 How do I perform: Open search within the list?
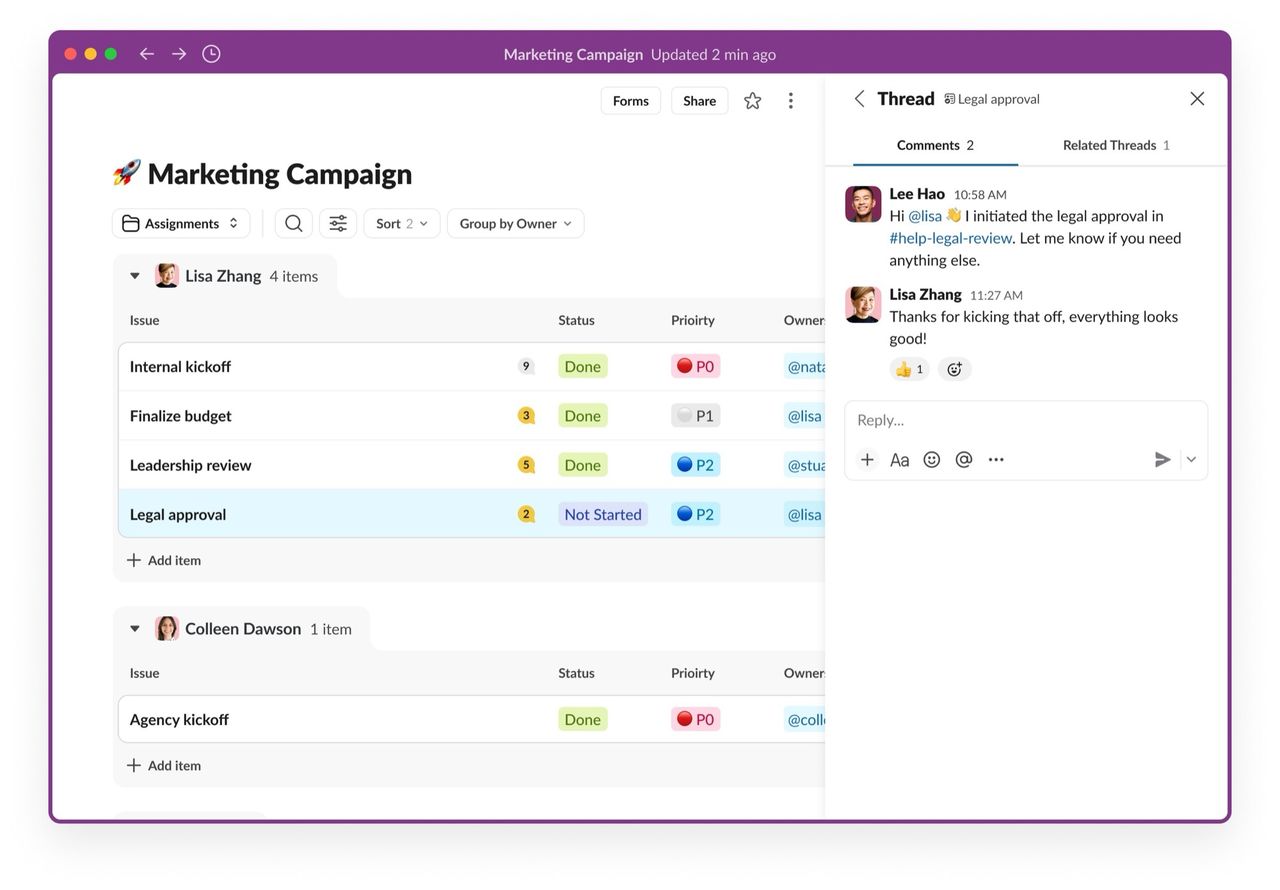293,223
